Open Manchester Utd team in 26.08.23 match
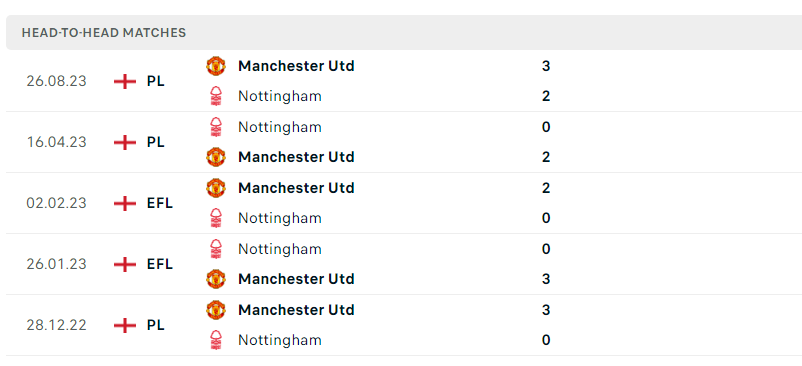The height and width of the screenshot is (366, 802). (x=296, y=66)
